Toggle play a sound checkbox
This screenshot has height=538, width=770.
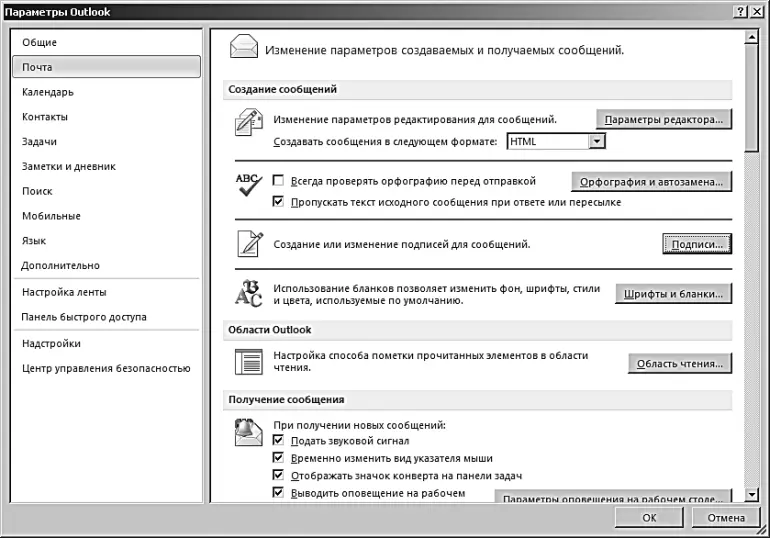click(x=278, y=440)
